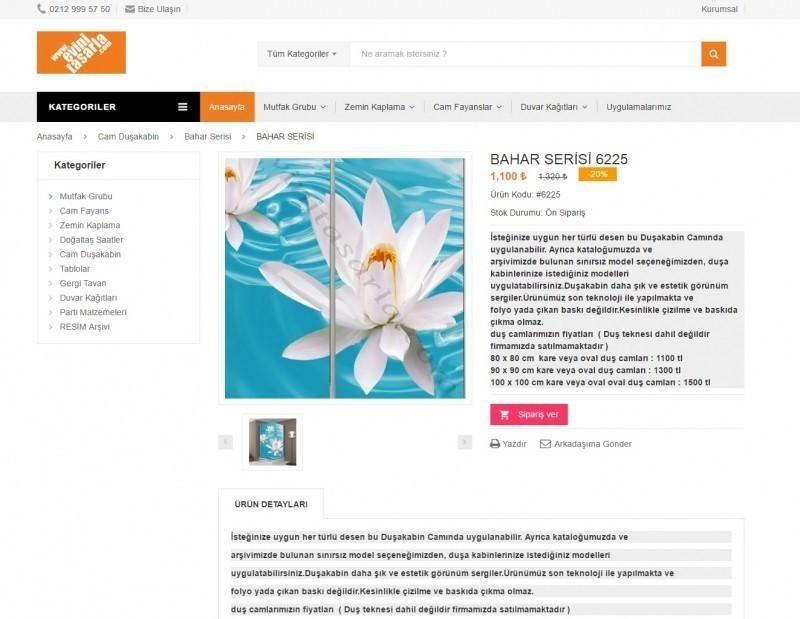Click the phone icon in top bar
Screen dimensions: 800x619
[41, 9]
